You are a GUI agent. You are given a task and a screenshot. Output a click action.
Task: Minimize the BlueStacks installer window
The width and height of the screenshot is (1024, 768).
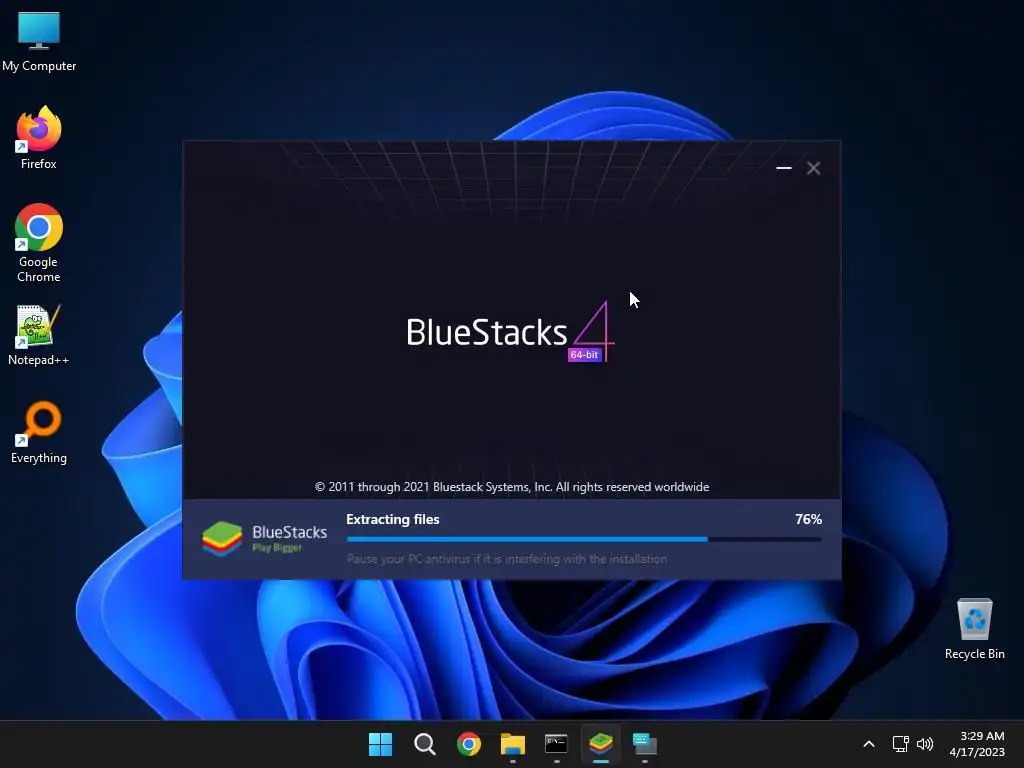(x=784, y=168)
